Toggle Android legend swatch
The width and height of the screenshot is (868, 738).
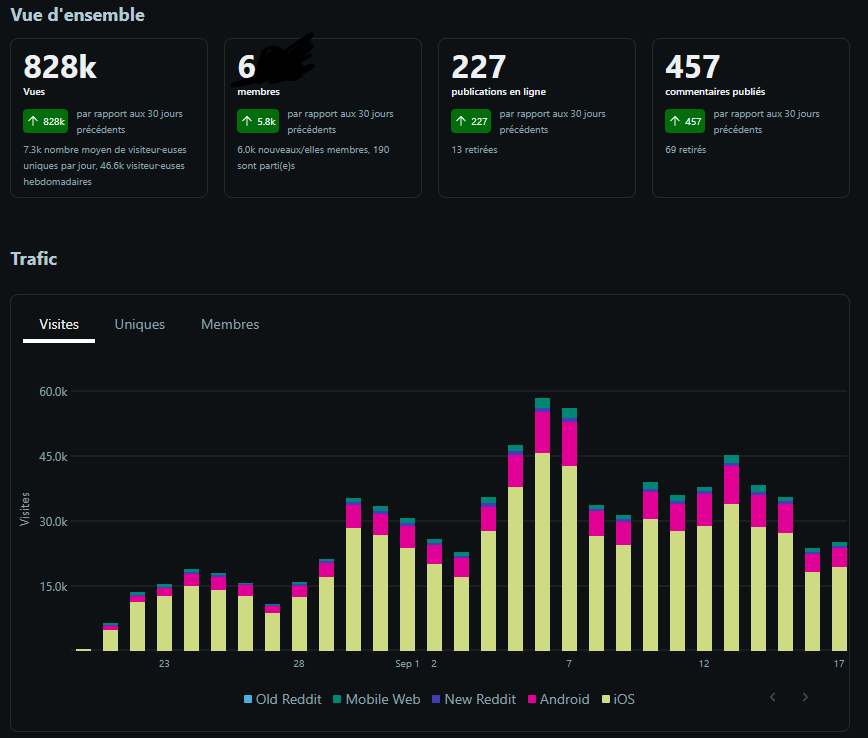click(532, 699)
